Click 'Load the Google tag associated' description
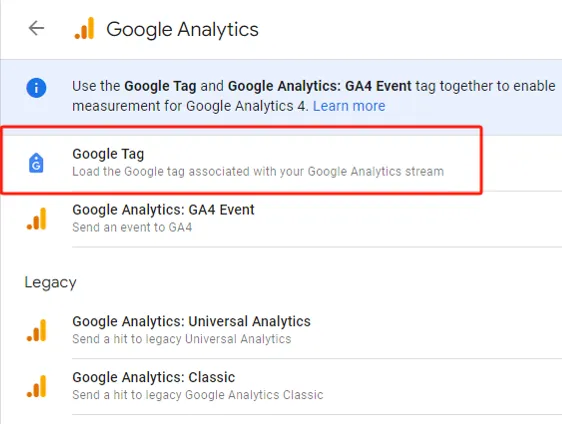Image resolution: width=562 pixels, height=424 pixels. [x=258, y=172]
